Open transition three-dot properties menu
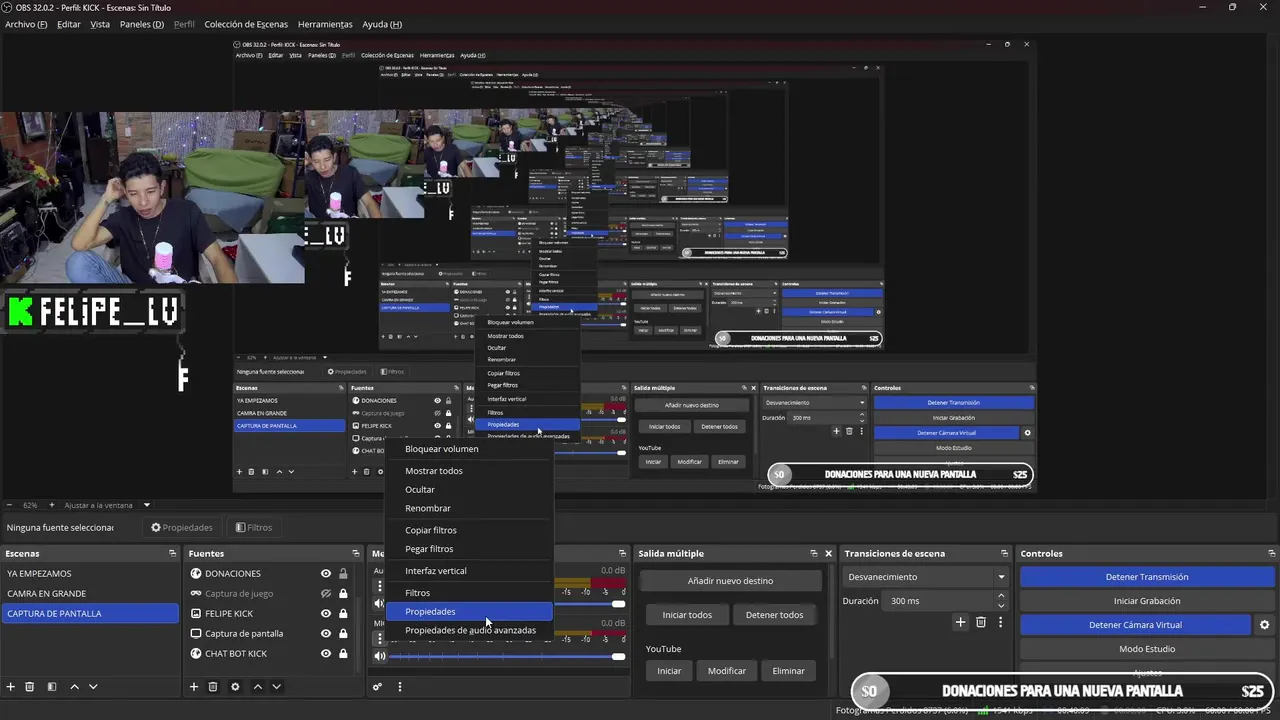Viewport: 1280px width, 720px height. pyautogui.click(x=1000, y=622)
